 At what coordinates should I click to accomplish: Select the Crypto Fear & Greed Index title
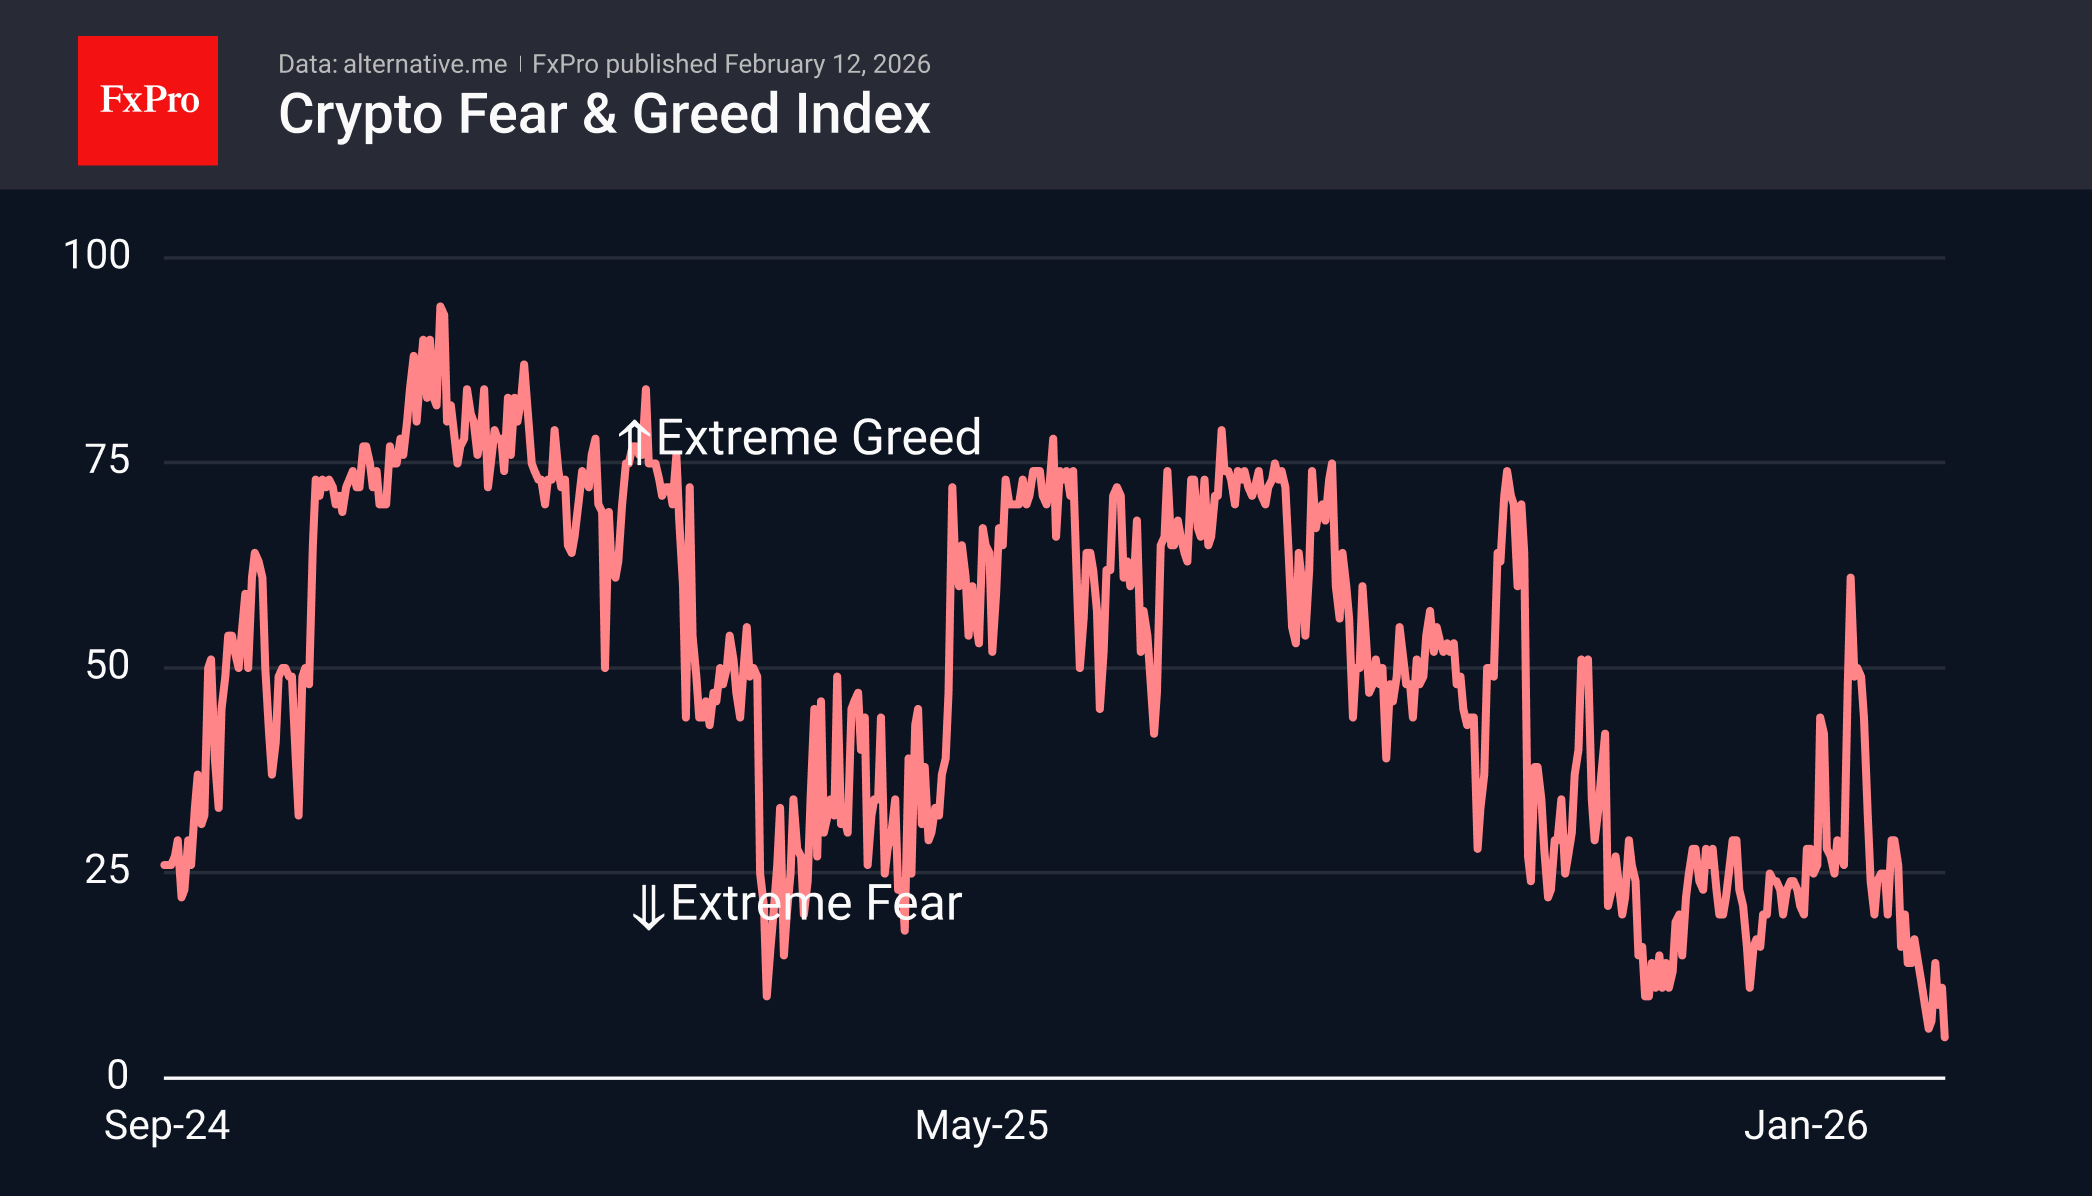(604, 114)
